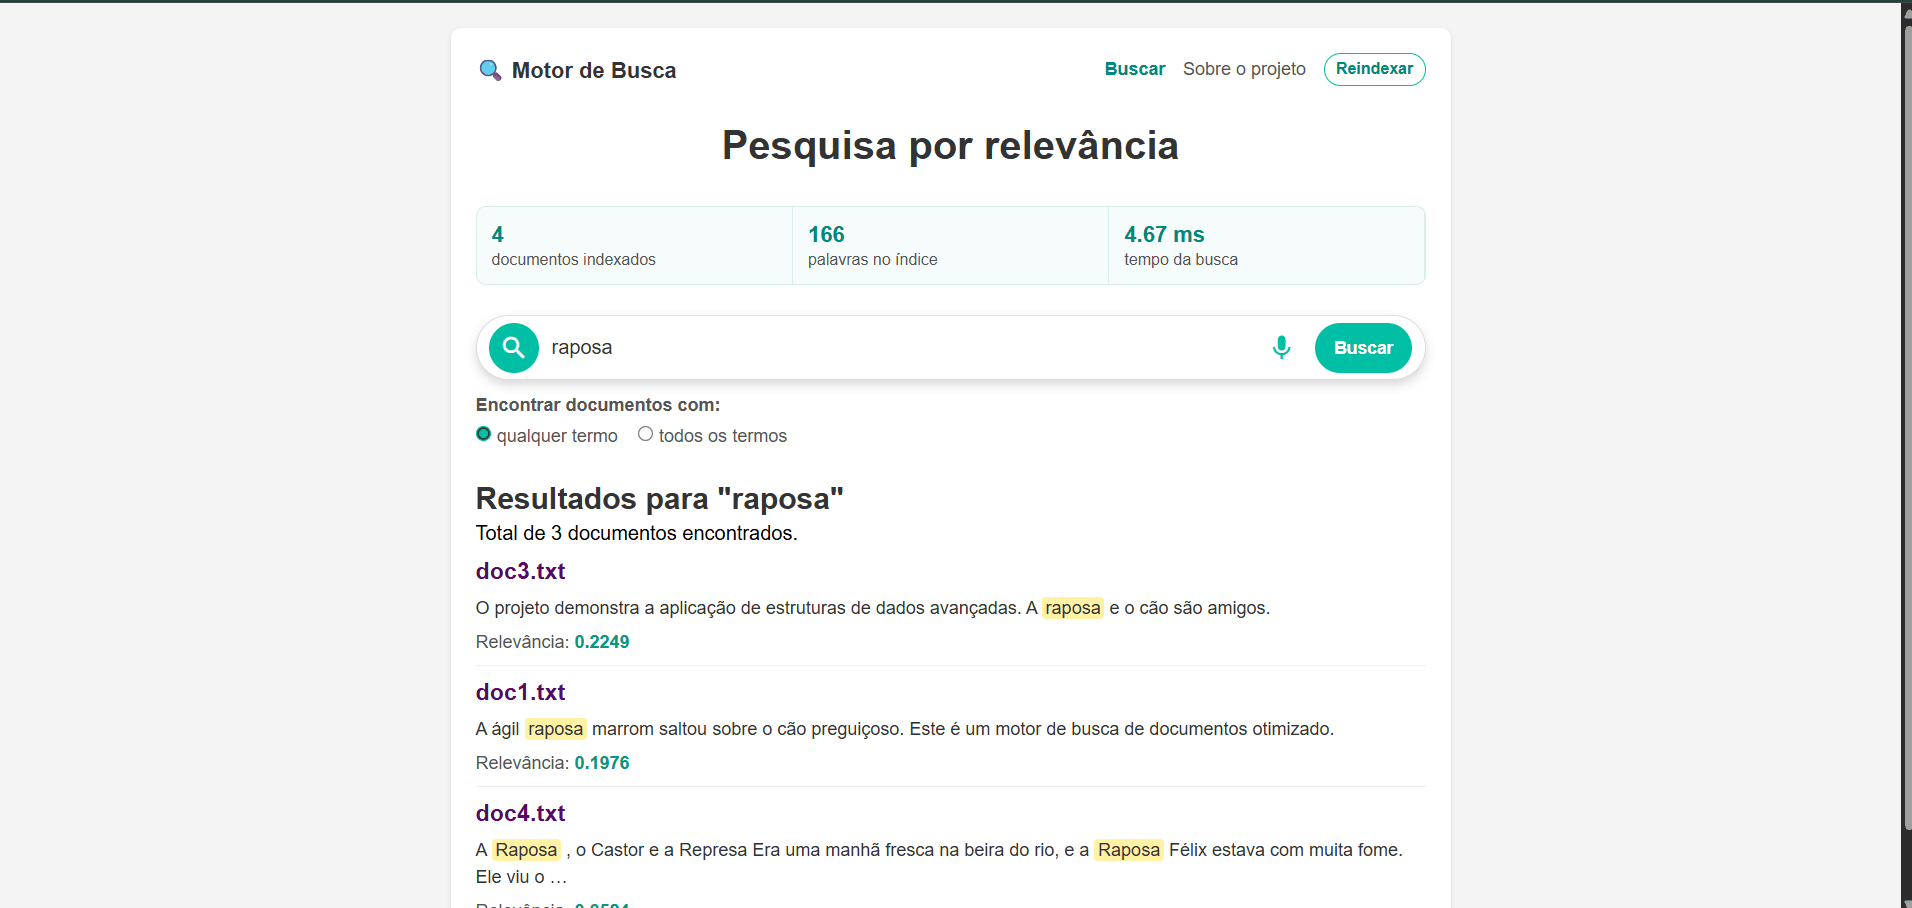Image resolution: width=1912 pixels, height=908 pixels.
Task: Select the "todos os termos" radio option
Action: click(x=645, y=434)
